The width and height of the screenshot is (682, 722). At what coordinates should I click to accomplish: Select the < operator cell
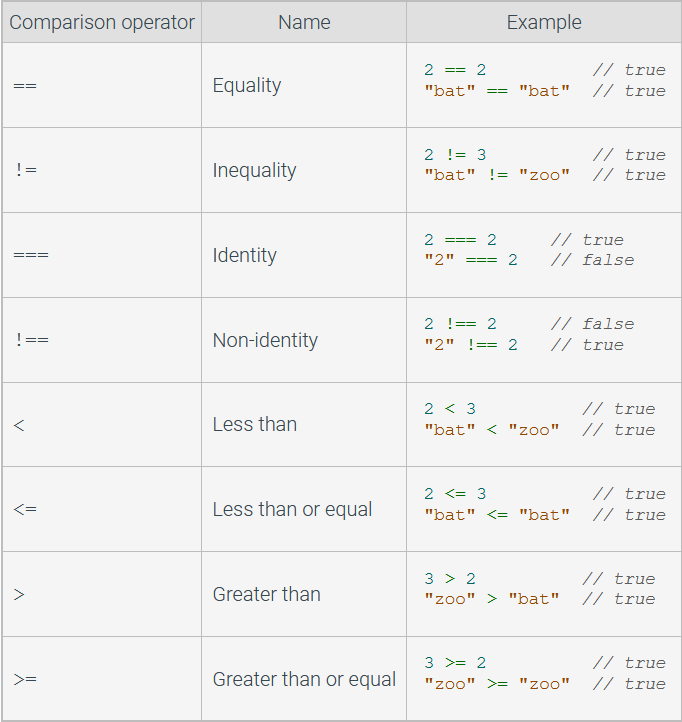click(102, 425)
